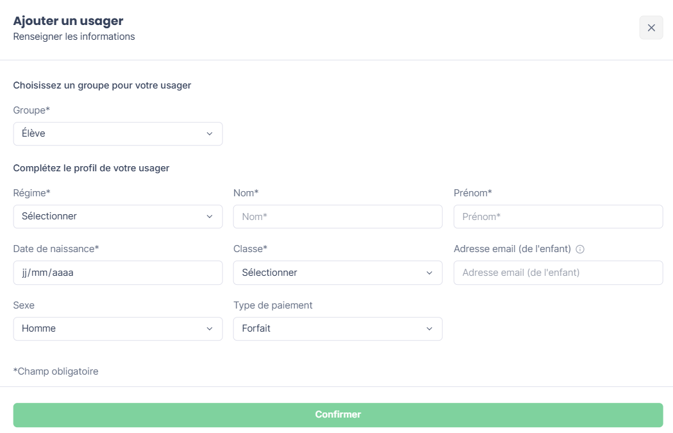673x433 pixels.
Task: Focus the Prénom text input field
Action: click(558, 217)
